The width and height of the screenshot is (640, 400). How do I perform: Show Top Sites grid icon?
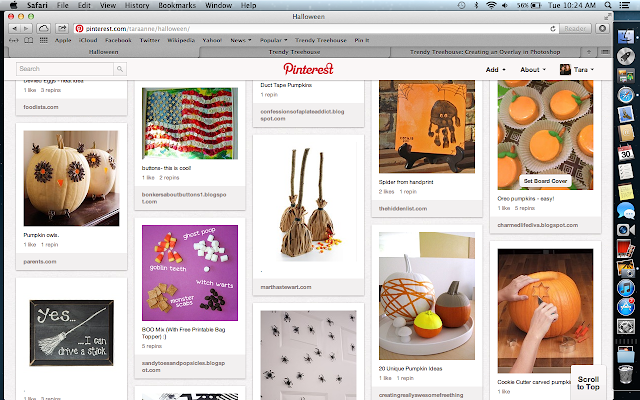[43, 40]
